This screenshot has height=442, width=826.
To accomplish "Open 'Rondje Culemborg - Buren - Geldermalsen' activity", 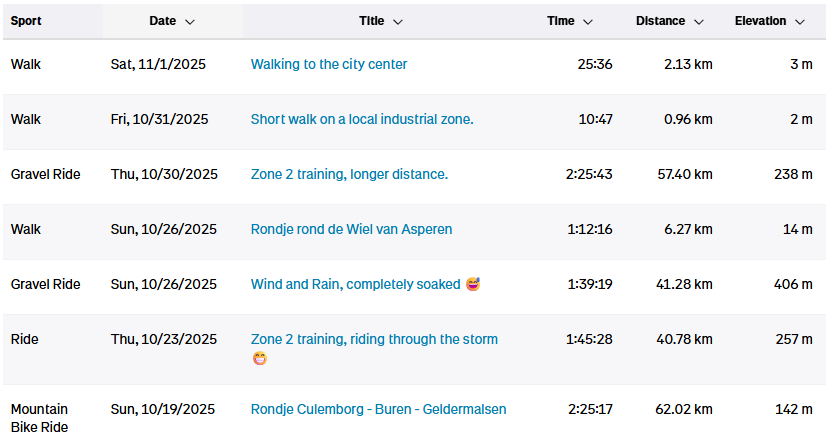I will (378, 409).
